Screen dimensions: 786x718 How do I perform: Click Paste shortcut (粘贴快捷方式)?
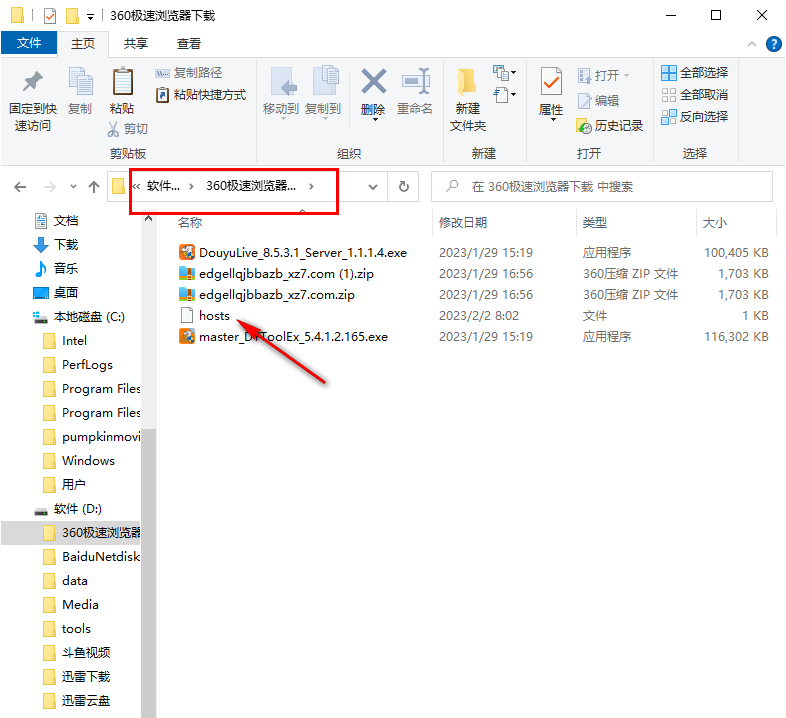point(201,95)
